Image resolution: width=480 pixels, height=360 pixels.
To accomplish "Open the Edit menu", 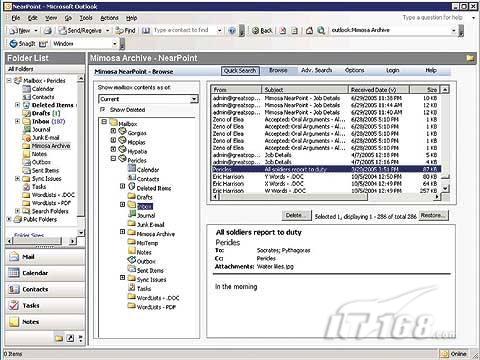I will [32, 18].
